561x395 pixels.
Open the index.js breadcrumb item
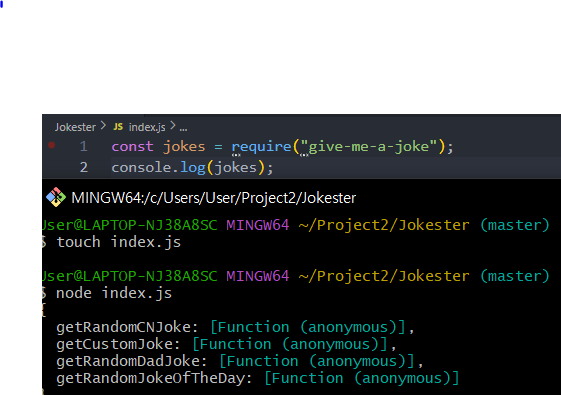click(x=147, y=127)
